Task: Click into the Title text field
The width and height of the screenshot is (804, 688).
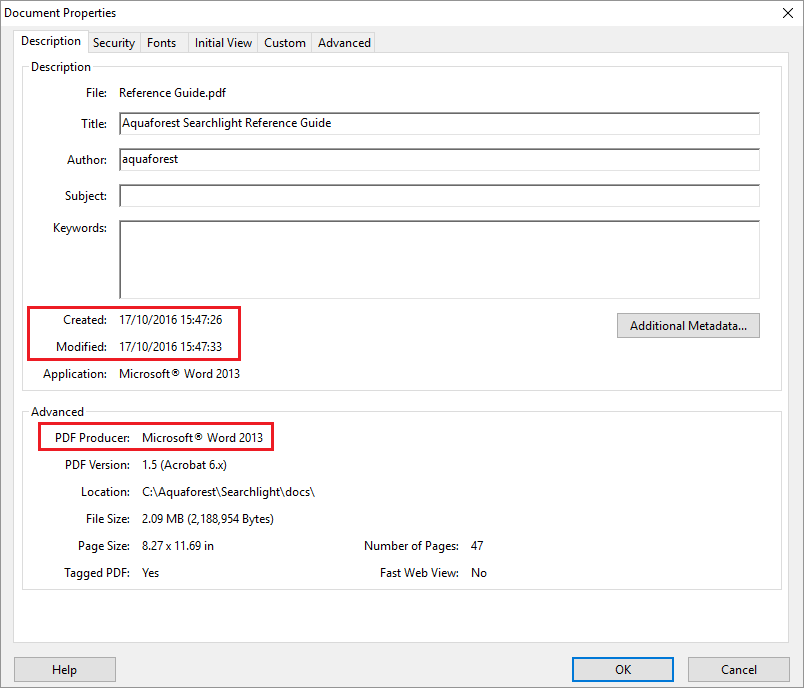Action: click(x=439, y=123)
